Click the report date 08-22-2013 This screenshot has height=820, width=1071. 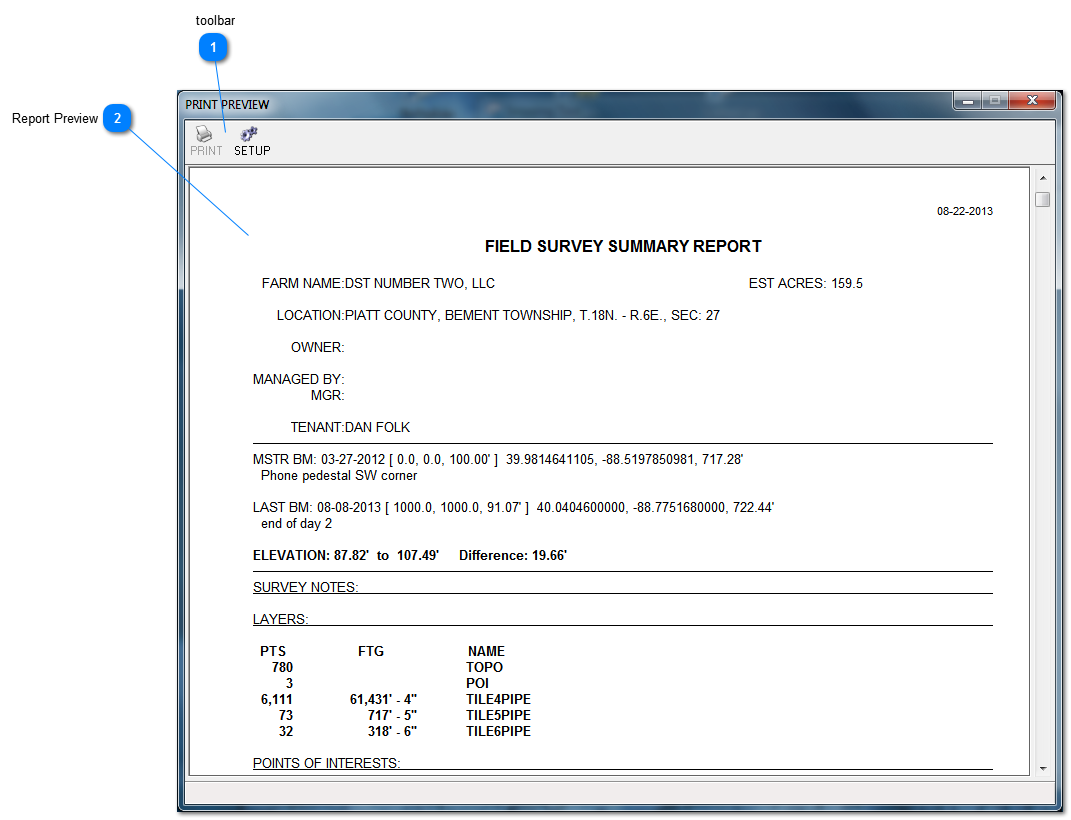tap(964, 212)
